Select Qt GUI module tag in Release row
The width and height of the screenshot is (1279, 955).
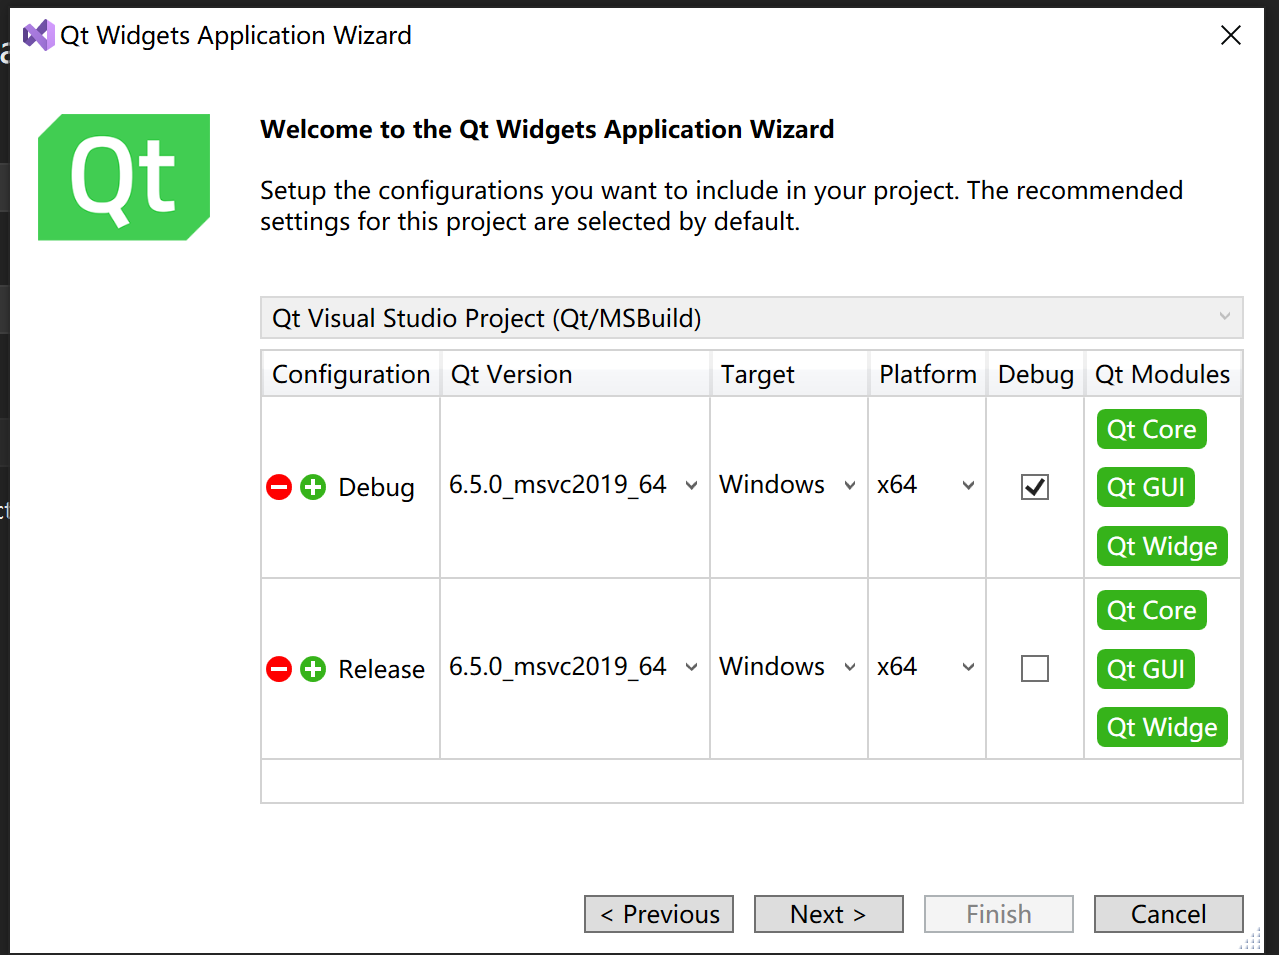[x=1145, y=669]
